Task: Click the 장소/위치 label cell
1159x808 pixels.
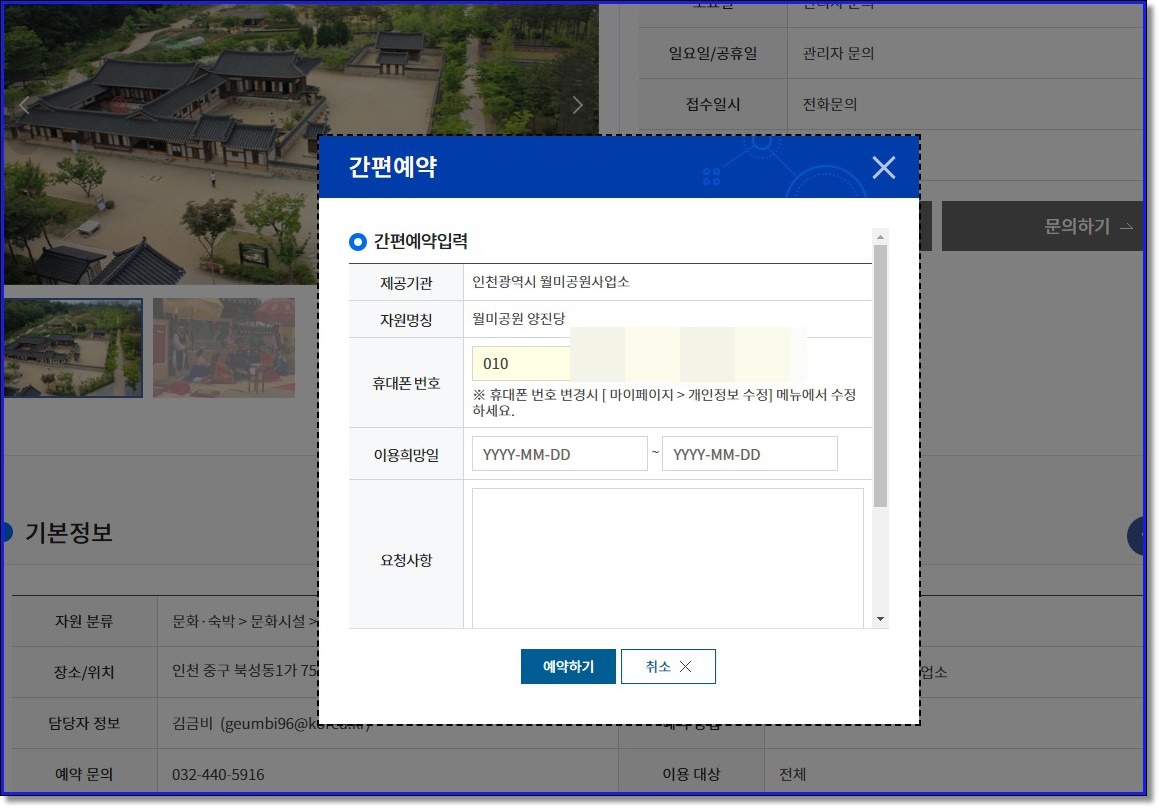Action: [84, 672]
